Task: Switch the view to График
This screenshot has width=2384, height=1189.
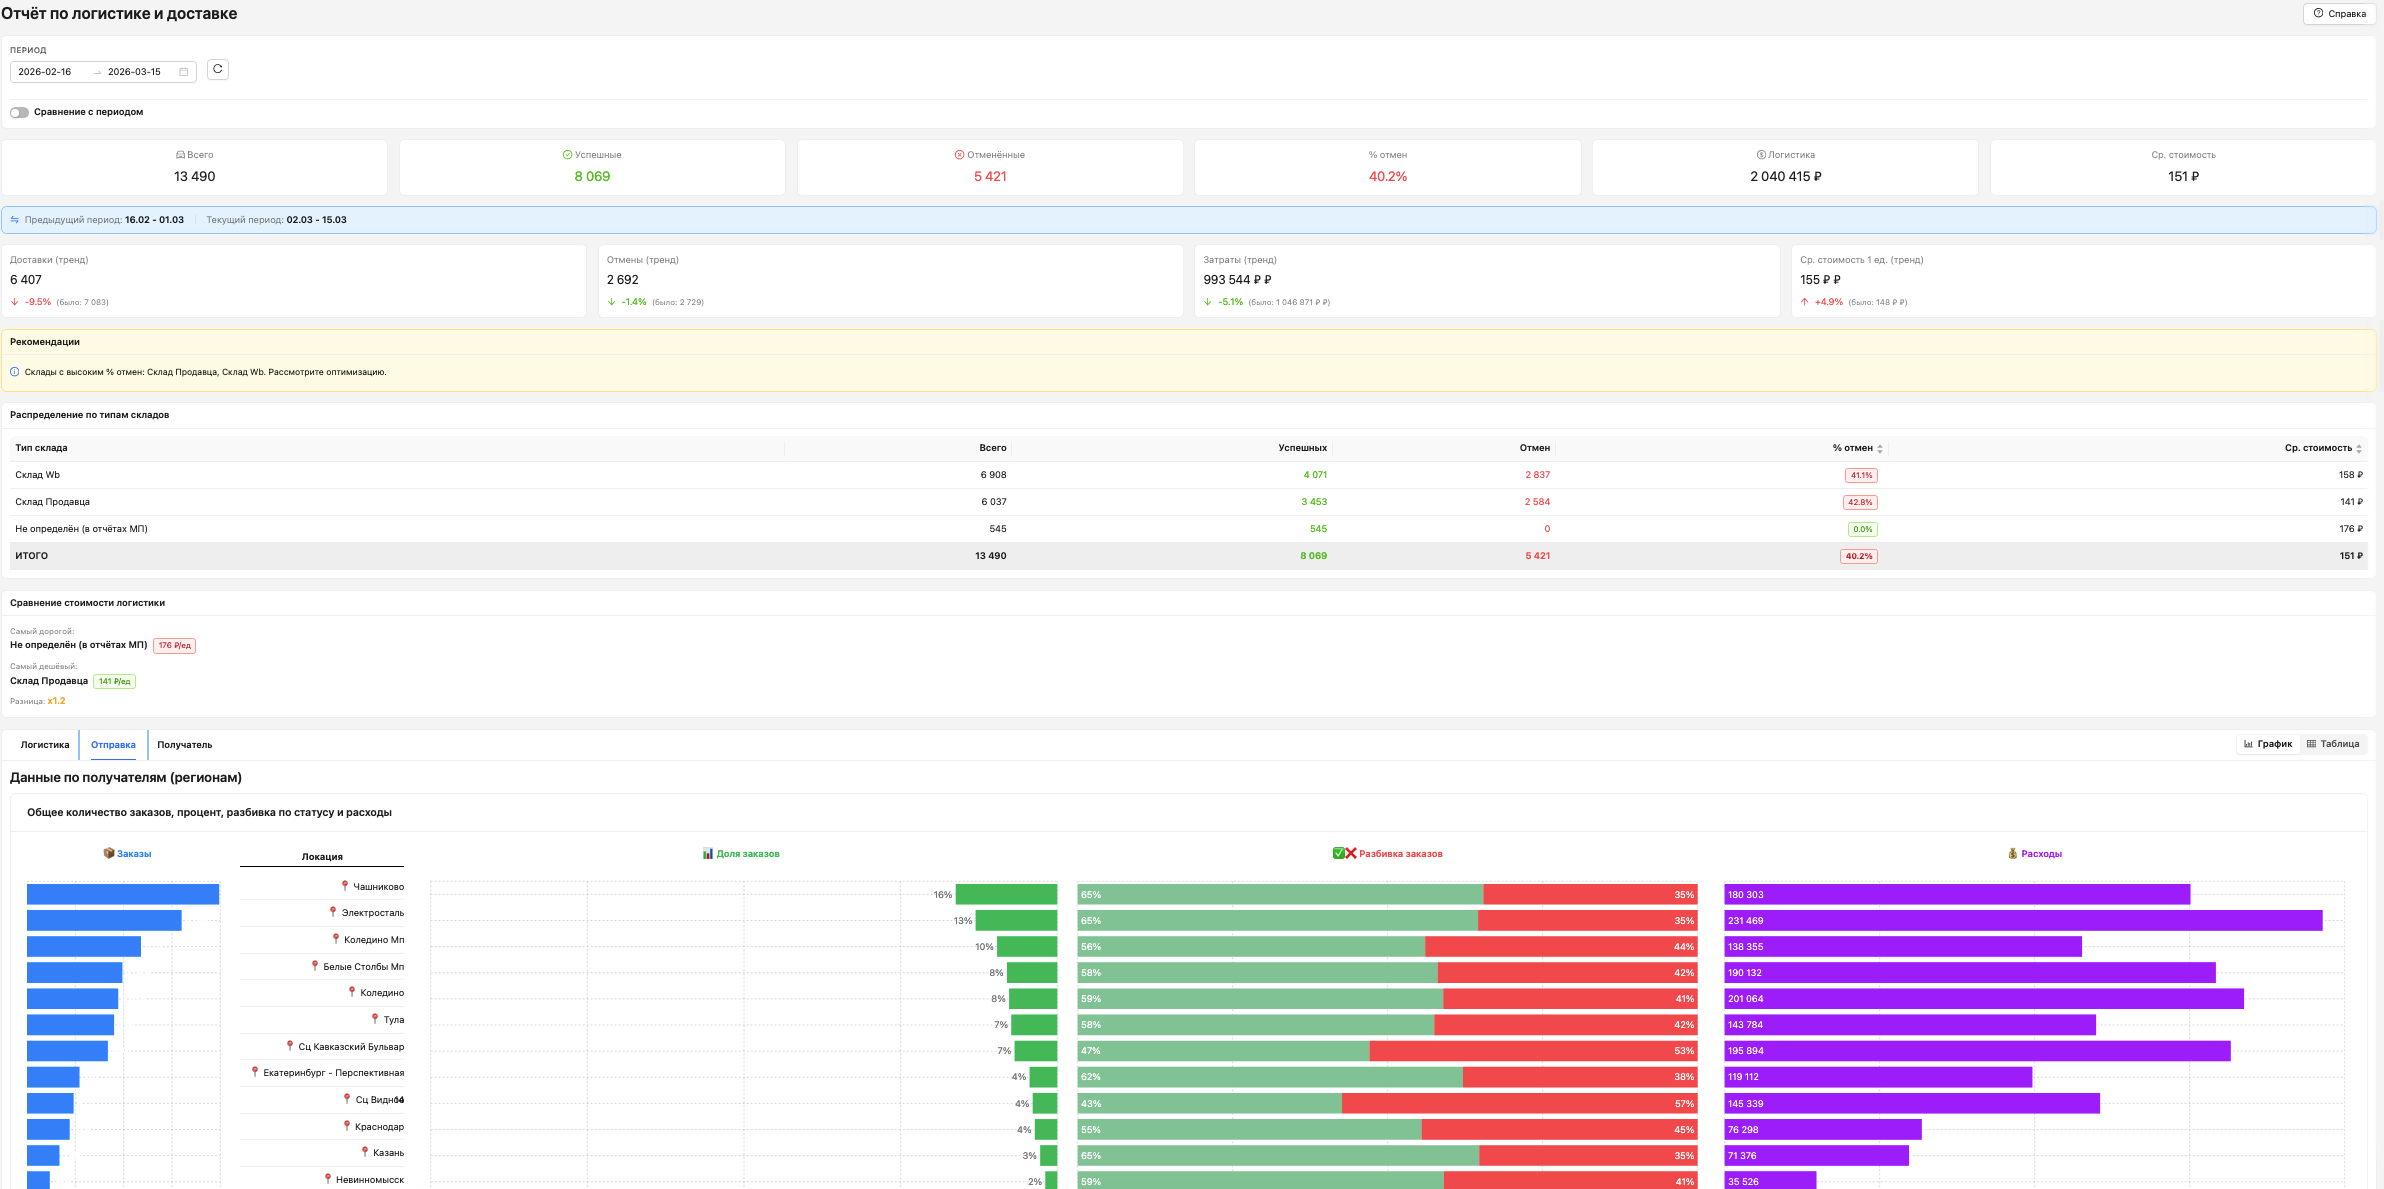Action: point(2268,744)
